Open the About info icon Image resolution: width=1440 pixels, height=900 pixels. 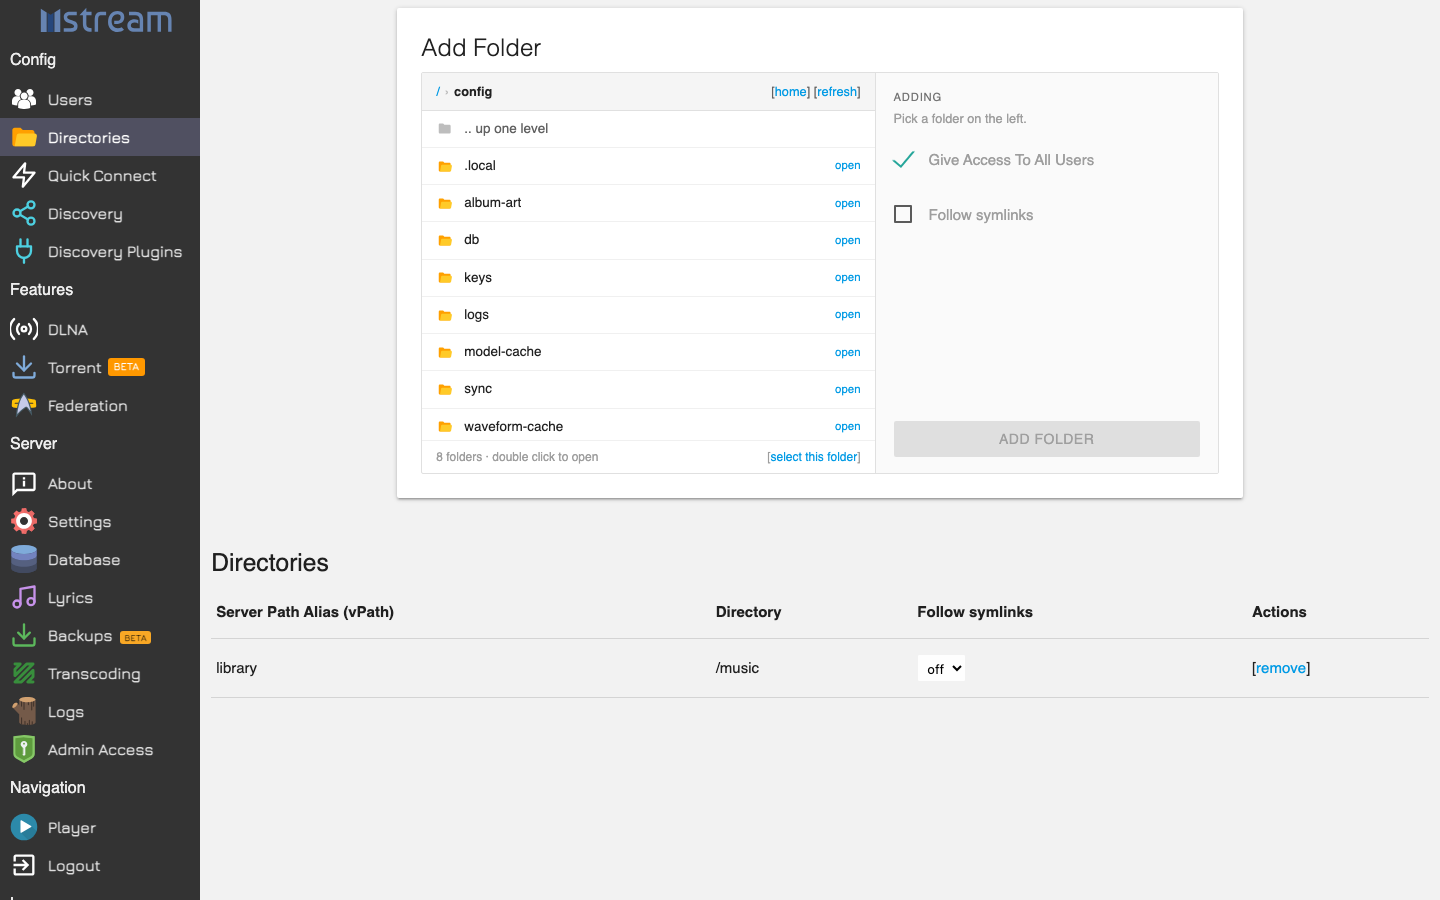click(x=24, y=483)
